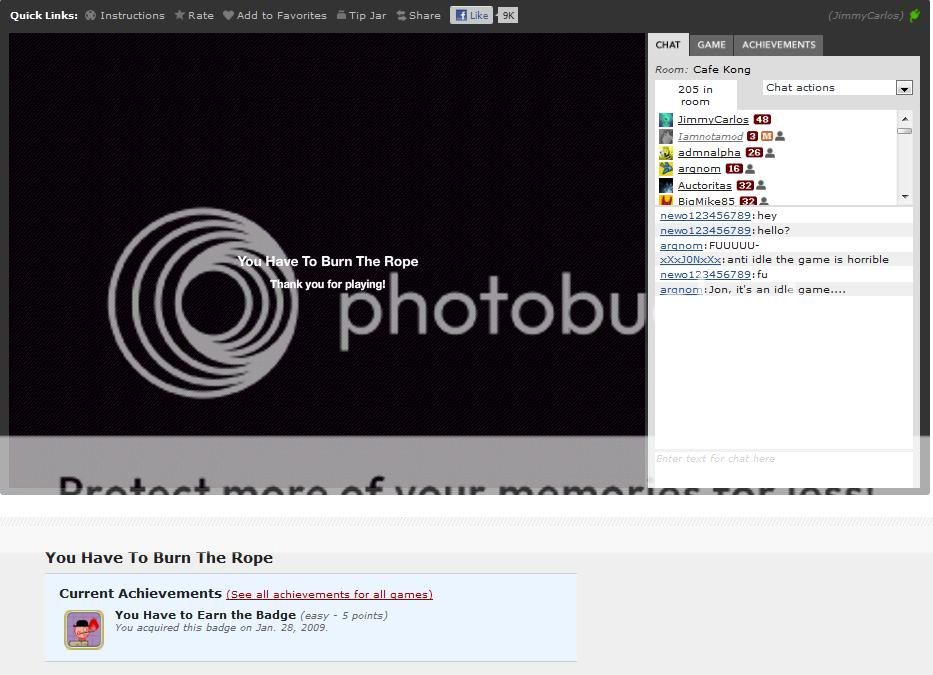Select admnalpha in the user list
Image resolution: width=933 pixels, height=675 pixels.
click(x=709, y=153)
